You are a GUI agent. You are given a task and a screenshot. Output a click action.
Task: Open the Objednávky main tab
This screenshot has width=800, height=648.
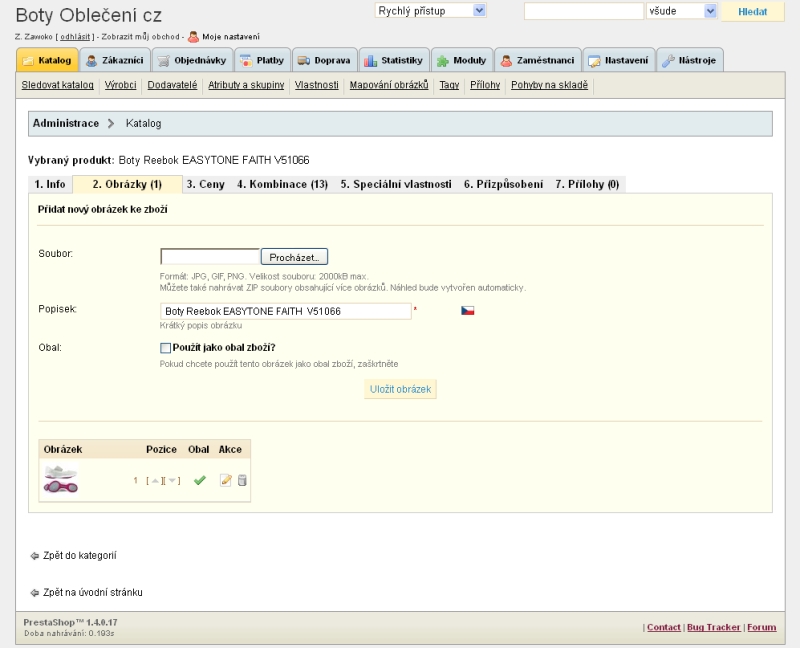pyautogui.click(x=193, y=60)
